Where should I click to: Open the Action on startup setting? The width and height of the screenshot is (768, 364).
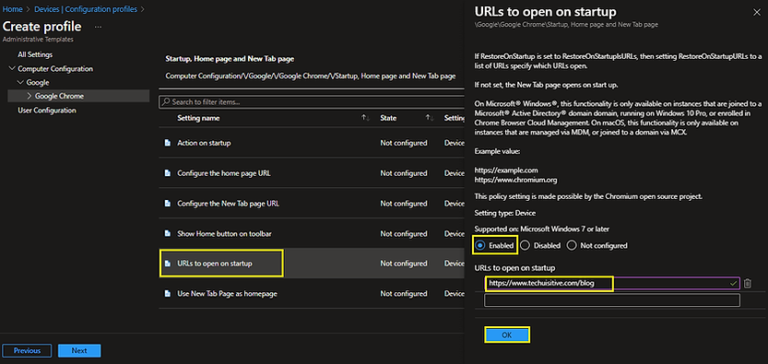[204, 143]
